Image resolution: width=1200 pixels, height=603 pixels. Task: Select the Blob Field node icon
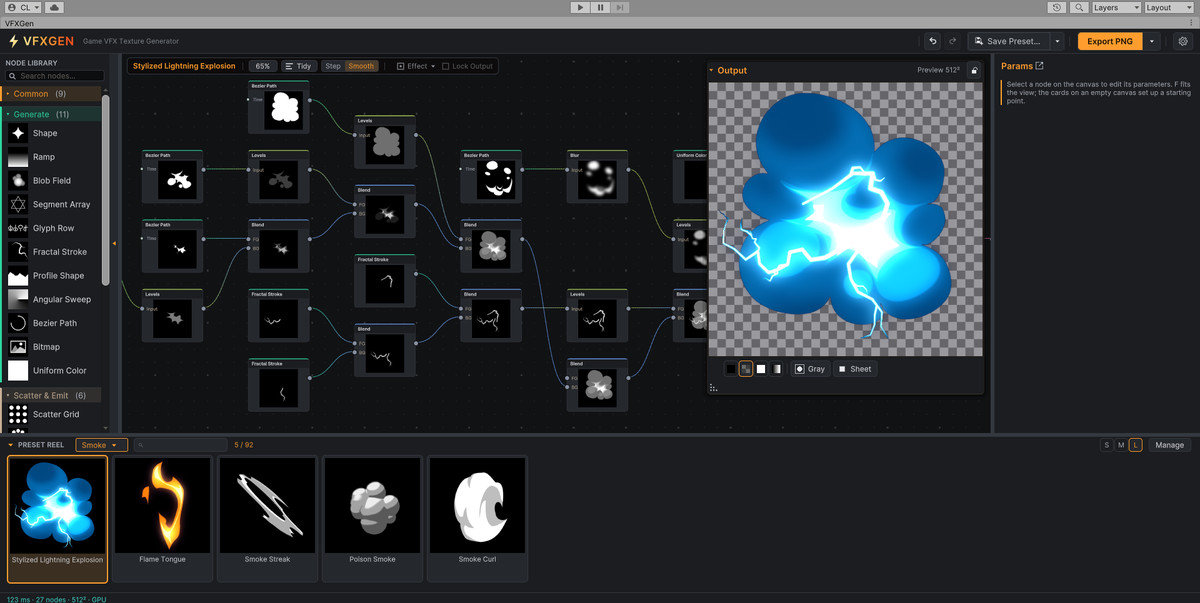click(18, 181)
